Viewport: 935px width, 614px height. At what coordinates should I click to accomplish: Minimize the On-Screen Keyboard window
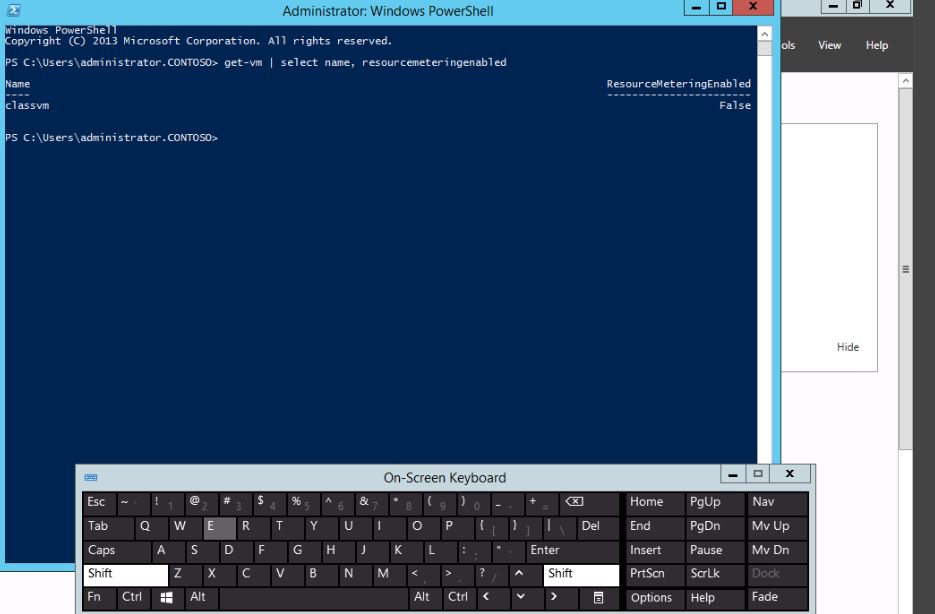(733, 474)
